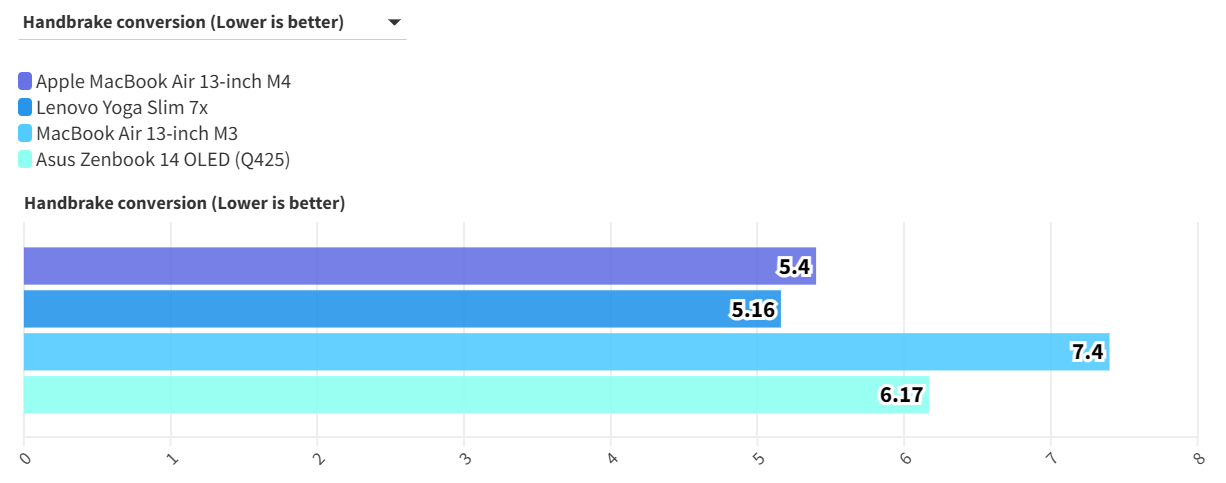
Task: Click the Handbrake conversion dropdown label
Action: pos(183,22)
